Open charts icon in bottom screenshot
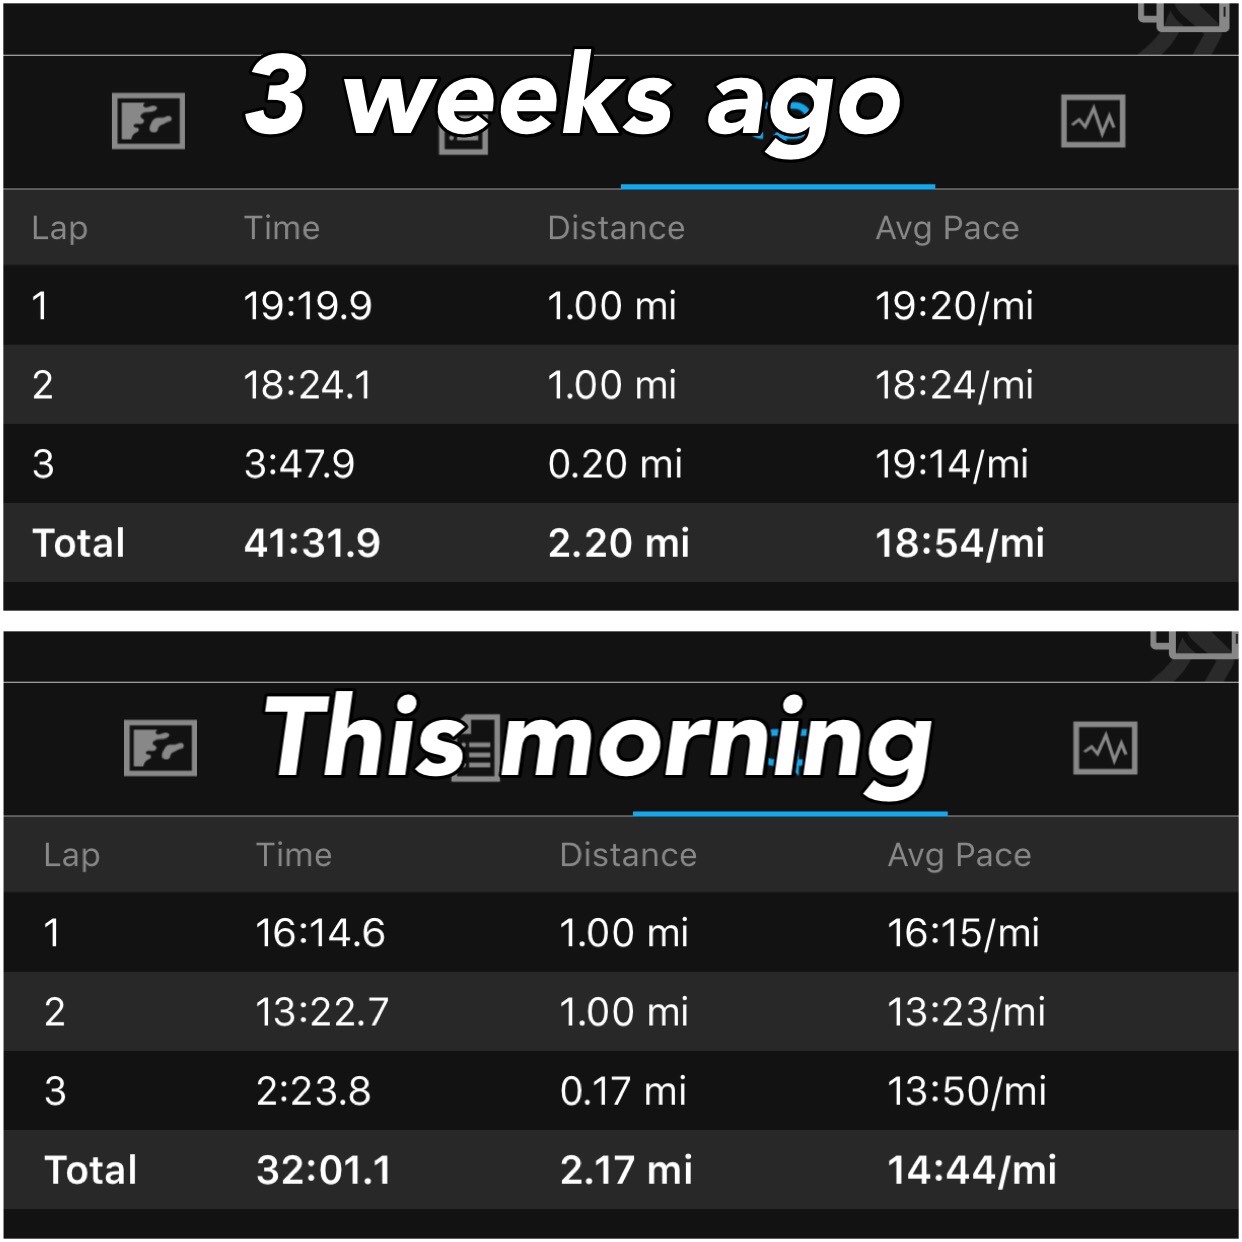This screenshot has height=1242, width=1242. 1105,748
